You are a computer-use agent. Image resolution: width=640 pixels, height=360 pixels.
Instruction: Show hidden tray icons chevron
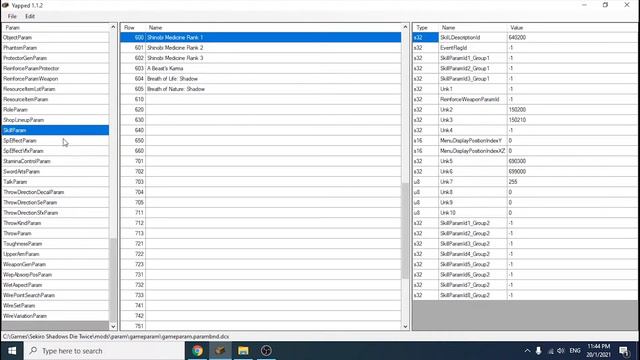(x=527, y=351)
